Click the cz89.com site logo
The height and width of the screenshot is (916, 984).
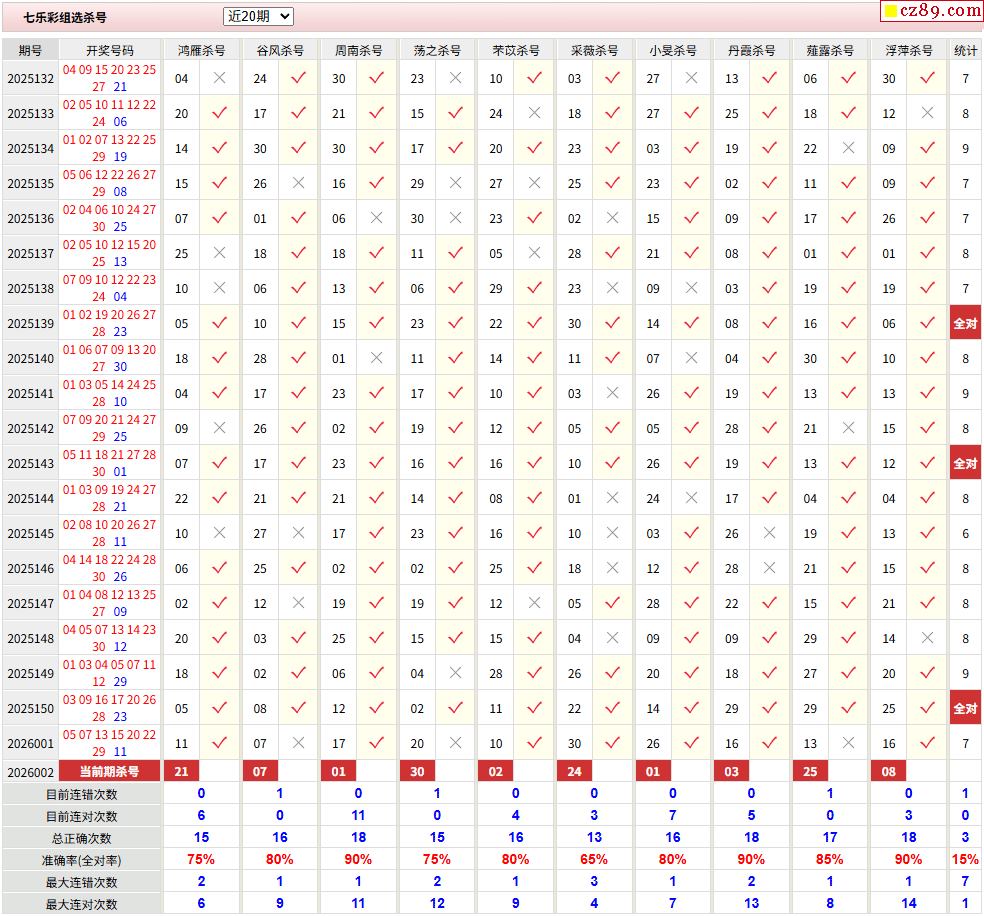[932, 11]
